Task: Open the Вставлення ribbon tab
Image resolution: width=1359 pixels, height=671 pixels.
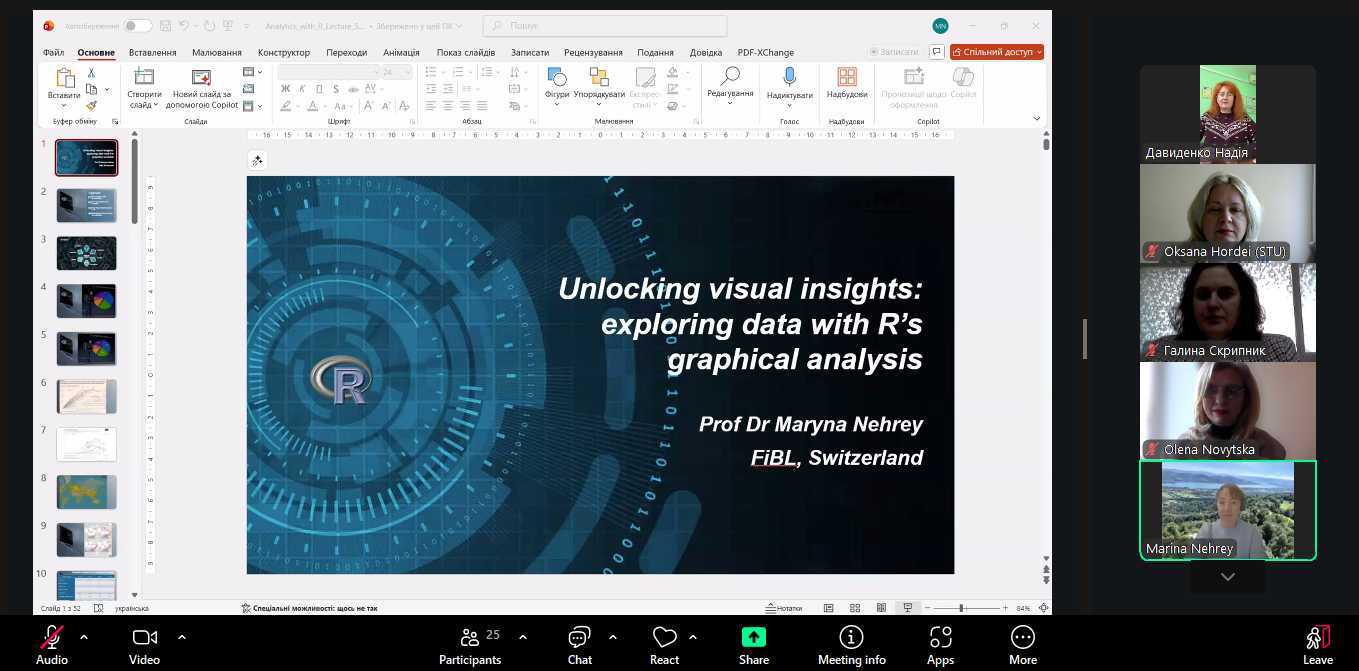Action: click(x=153, y=52)
